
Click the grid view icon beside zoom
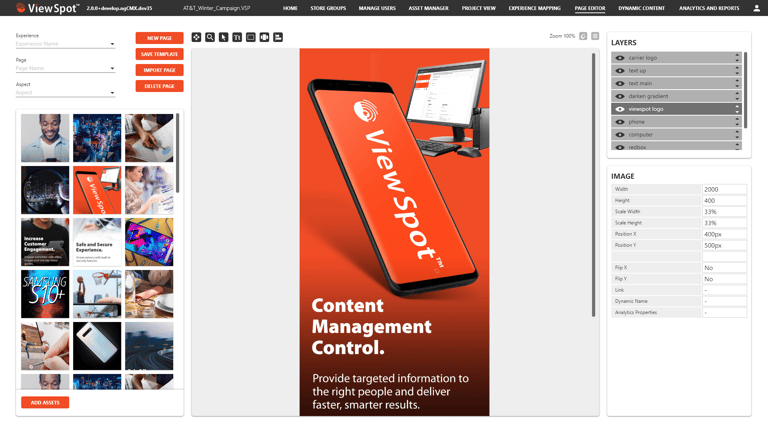click(595, 36)
